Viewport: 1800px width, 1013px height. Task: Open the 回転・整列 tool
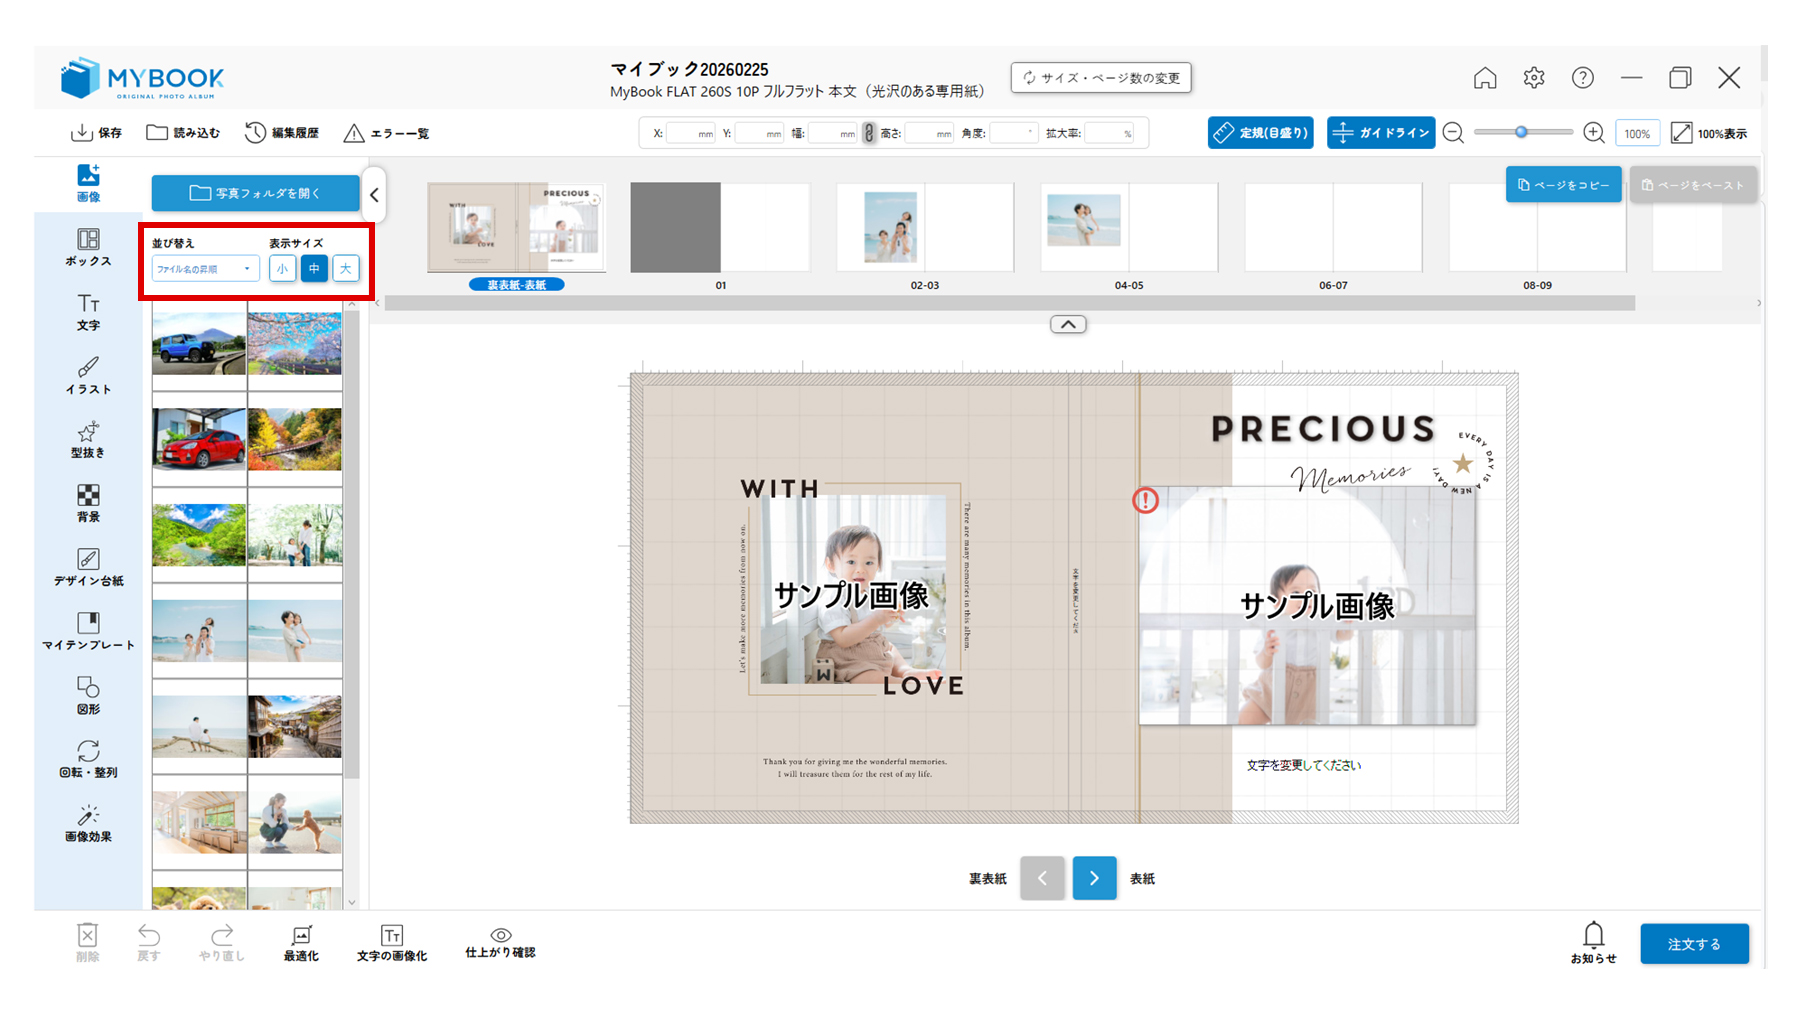88,759
